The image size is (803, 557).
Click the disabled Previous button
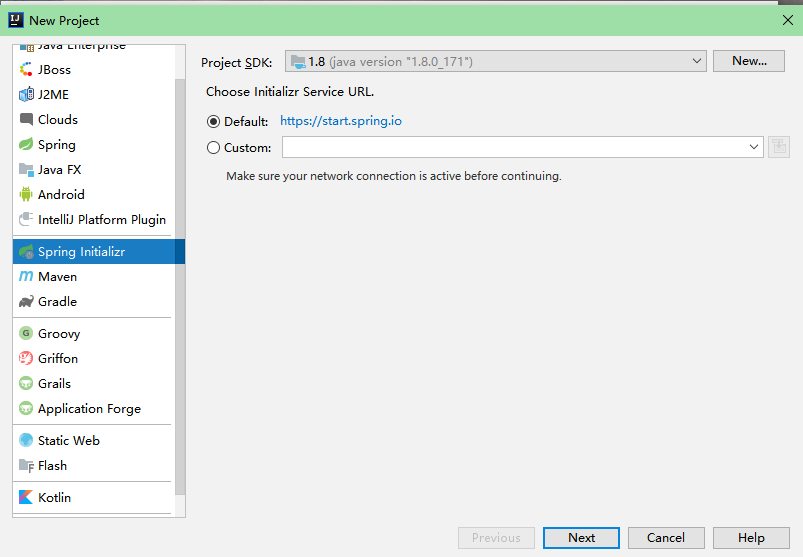point(496,538)
